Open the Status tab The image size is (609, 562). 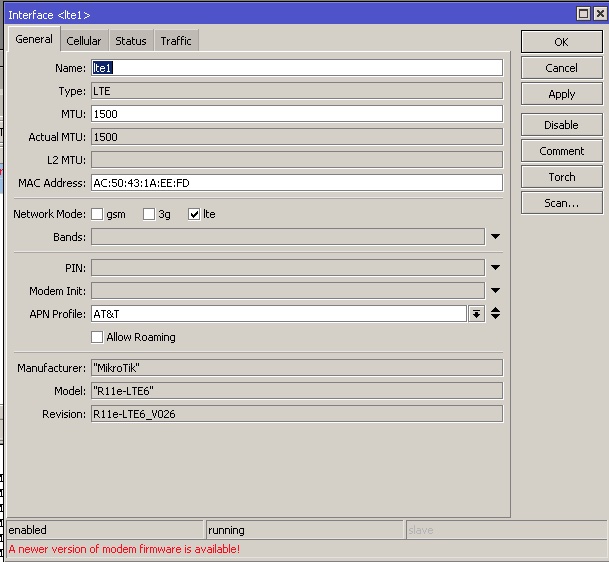131,40
